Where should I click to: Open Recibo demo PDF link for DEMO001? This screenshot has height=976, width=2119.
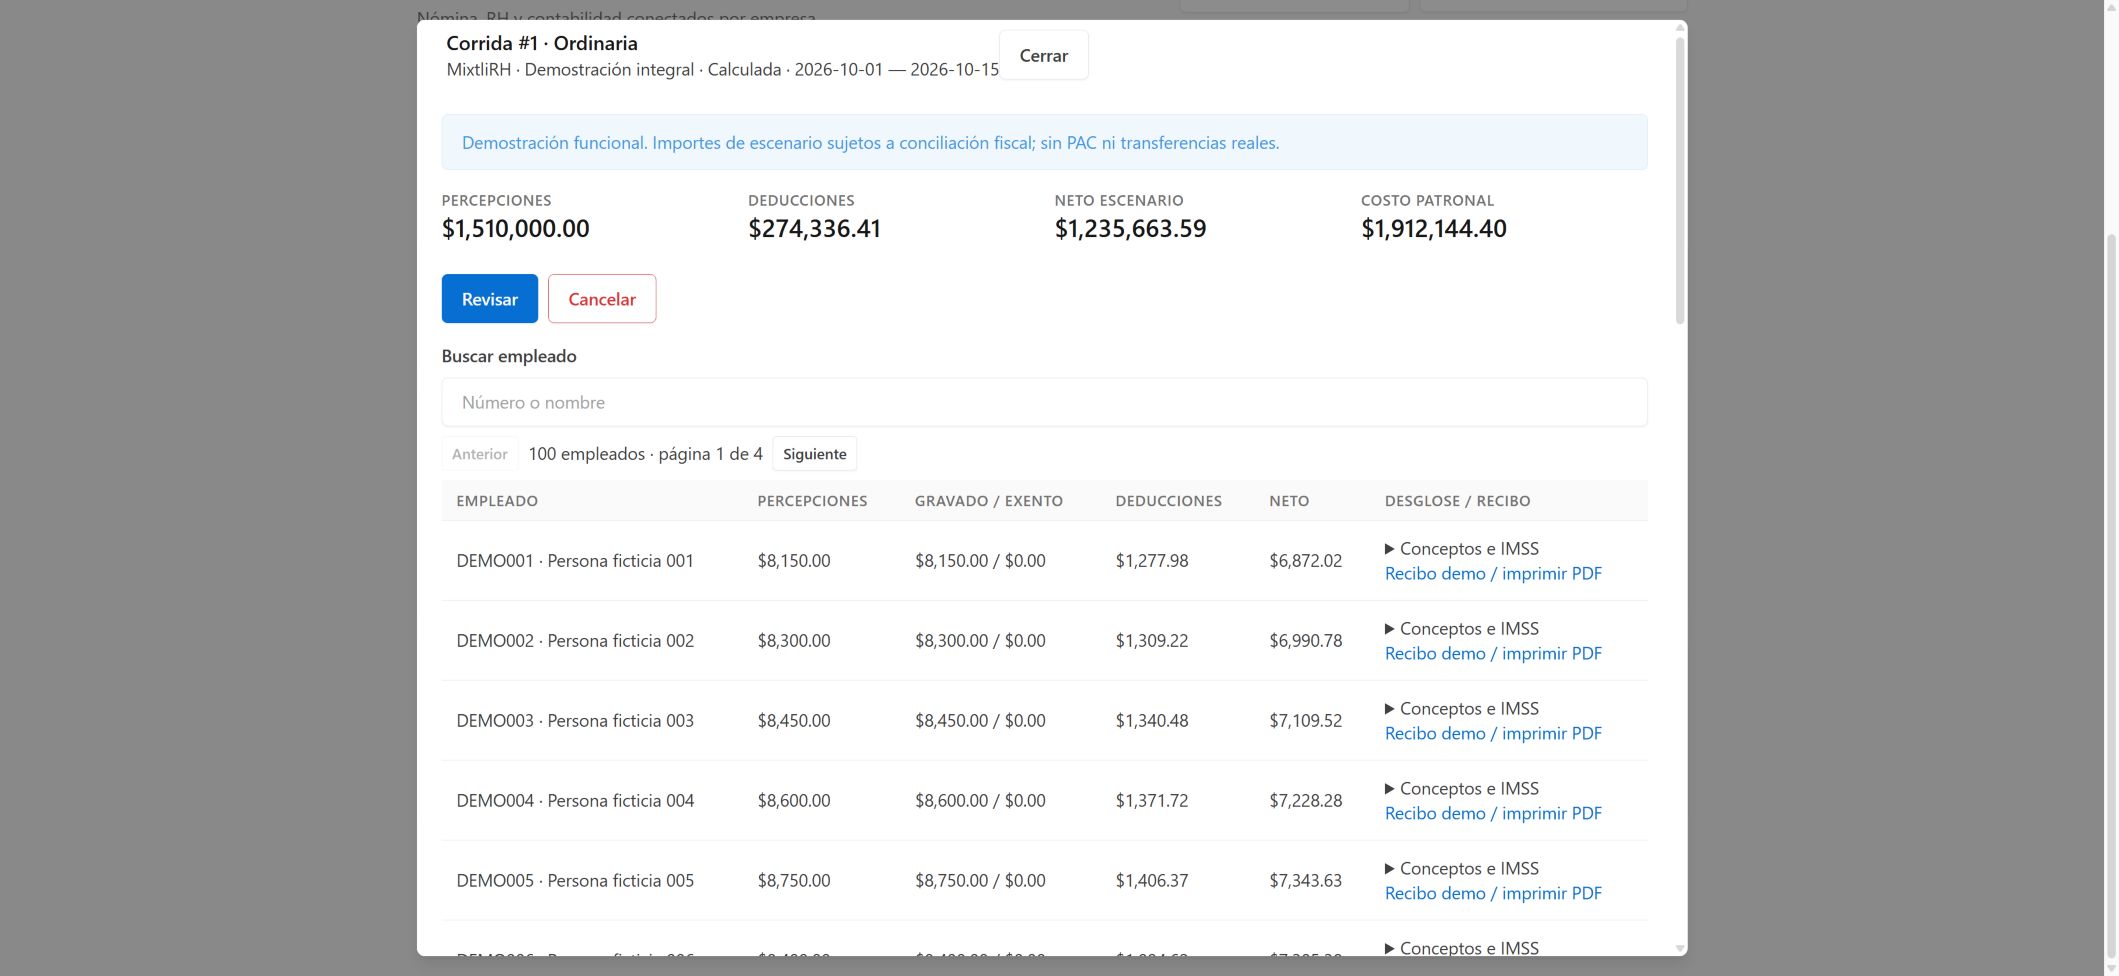1493,574
